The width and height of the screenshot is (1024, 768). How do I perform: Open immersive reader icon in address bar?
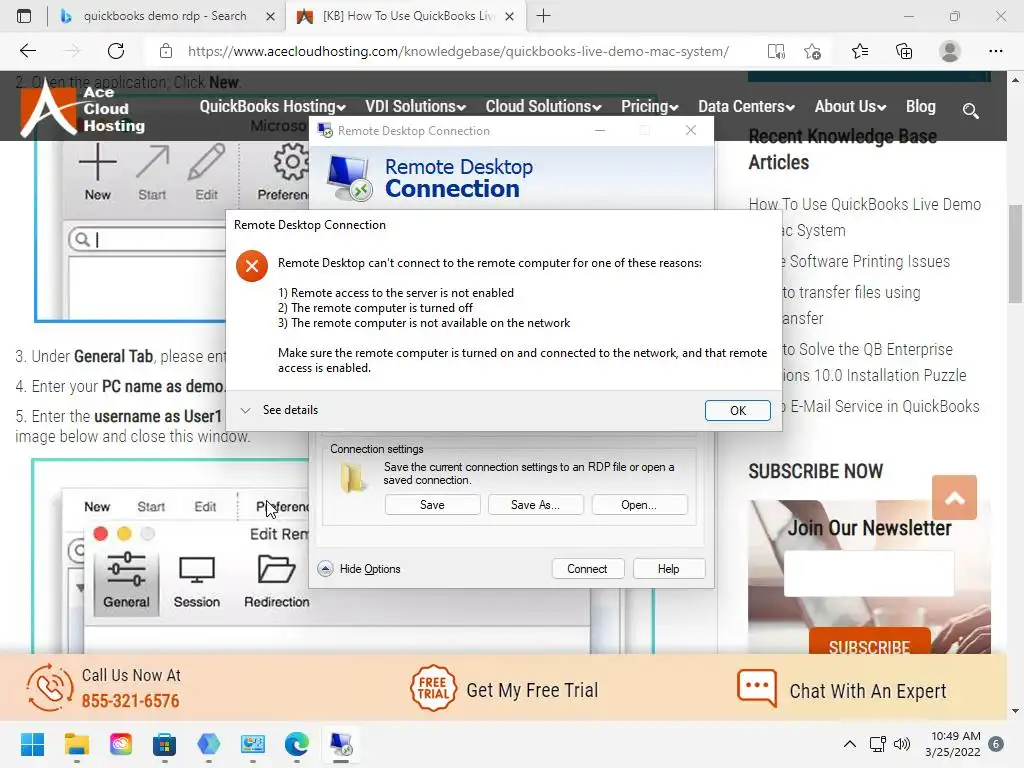coord(776,51)
